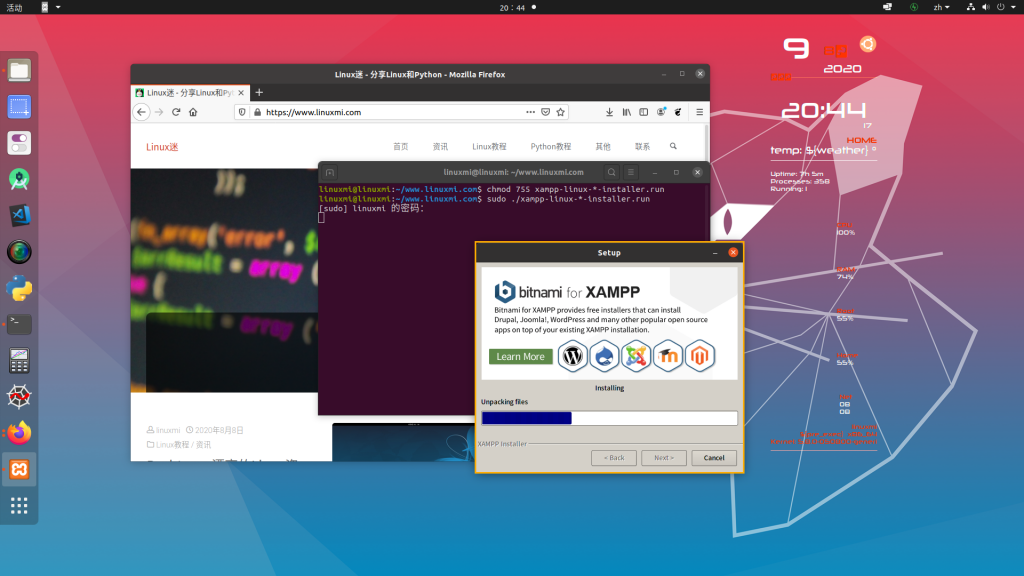The height and width of the screenshot is (576, 1024).
Task: Launch Android Studio from the dock
Action: (x=19, y=179)
